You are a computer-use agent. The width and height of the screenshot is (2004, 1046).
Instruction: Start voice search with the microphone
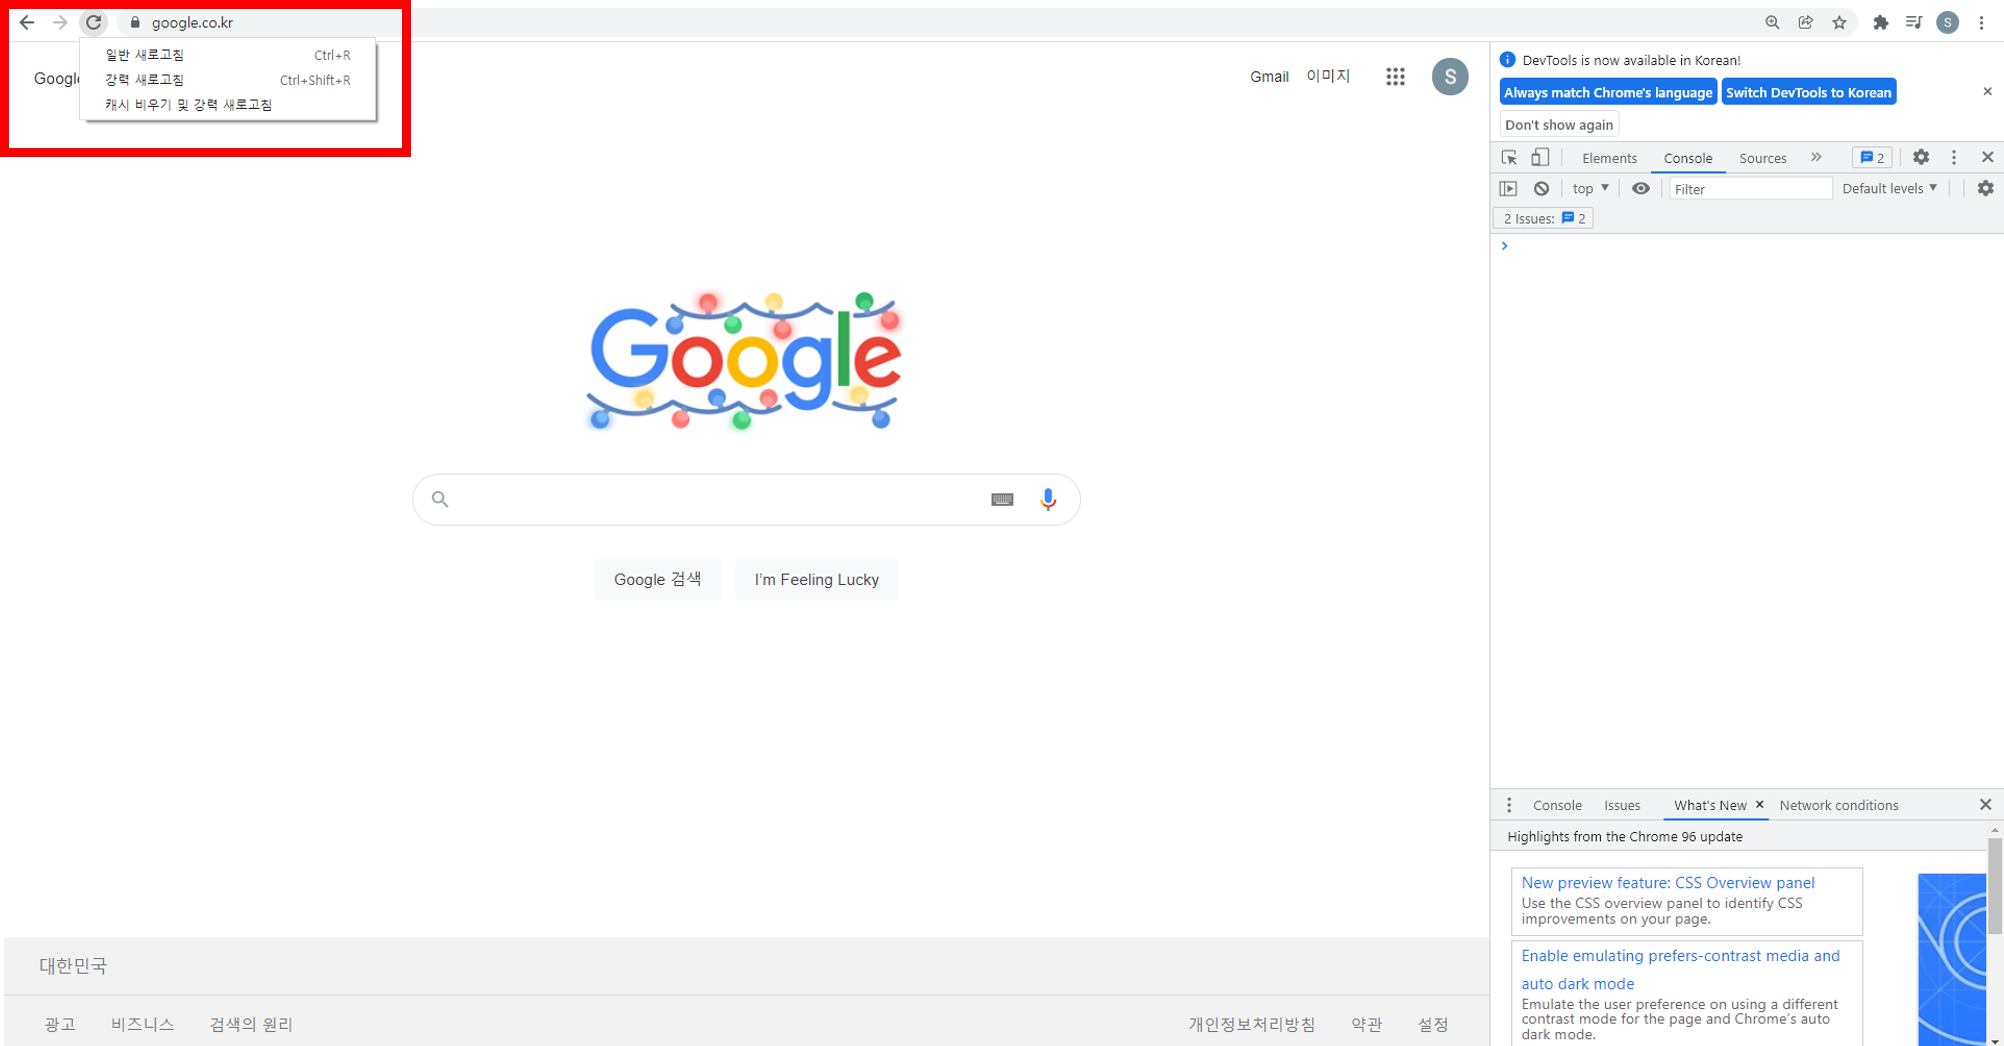pos(1047,499)
